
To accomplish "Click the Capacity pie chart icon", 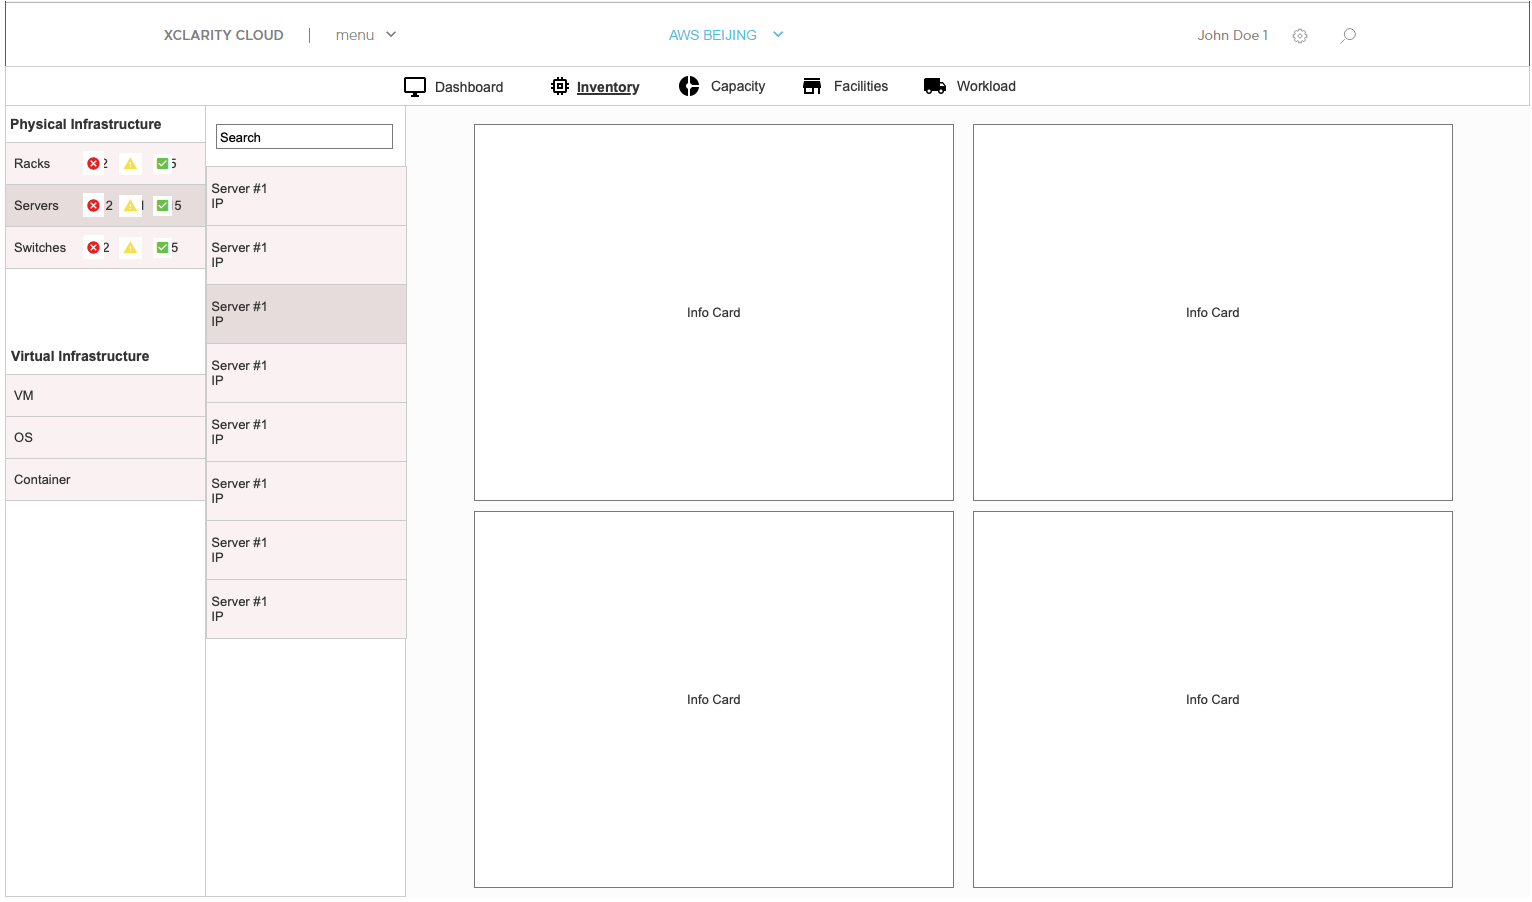I will (689, 86).
